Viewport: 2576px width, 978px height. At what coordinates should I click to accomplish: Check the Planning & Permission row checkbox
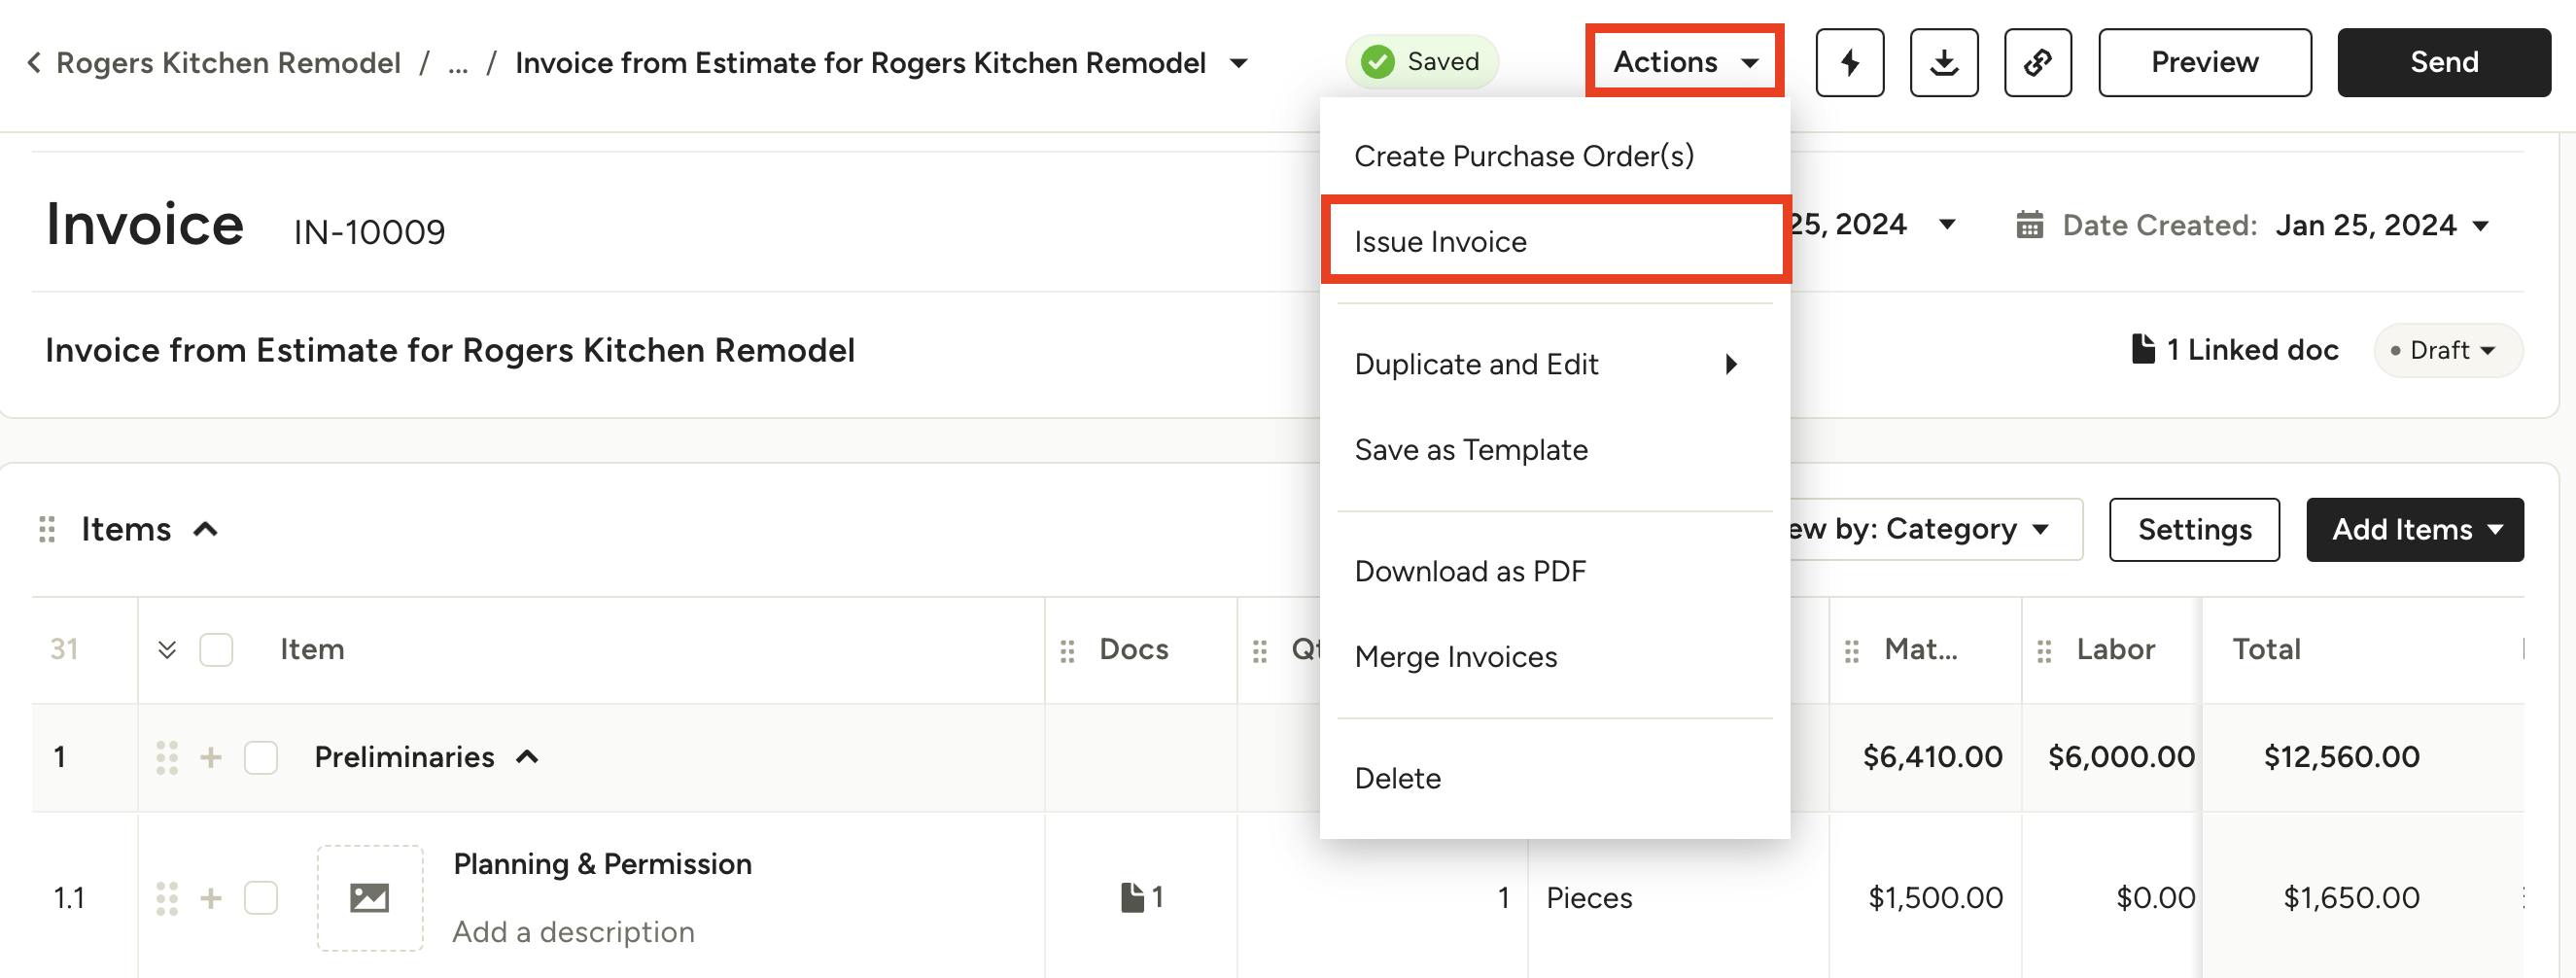point(261,897)
